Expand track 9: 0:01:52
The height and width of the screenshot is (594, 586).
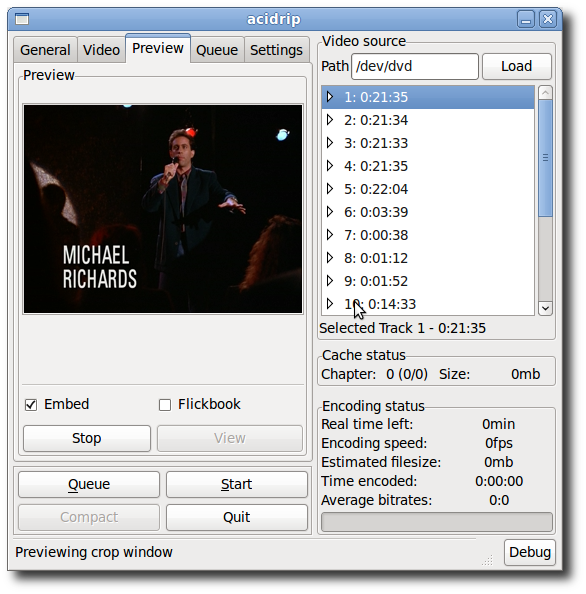pyautogui.click(x=330, y=281)
